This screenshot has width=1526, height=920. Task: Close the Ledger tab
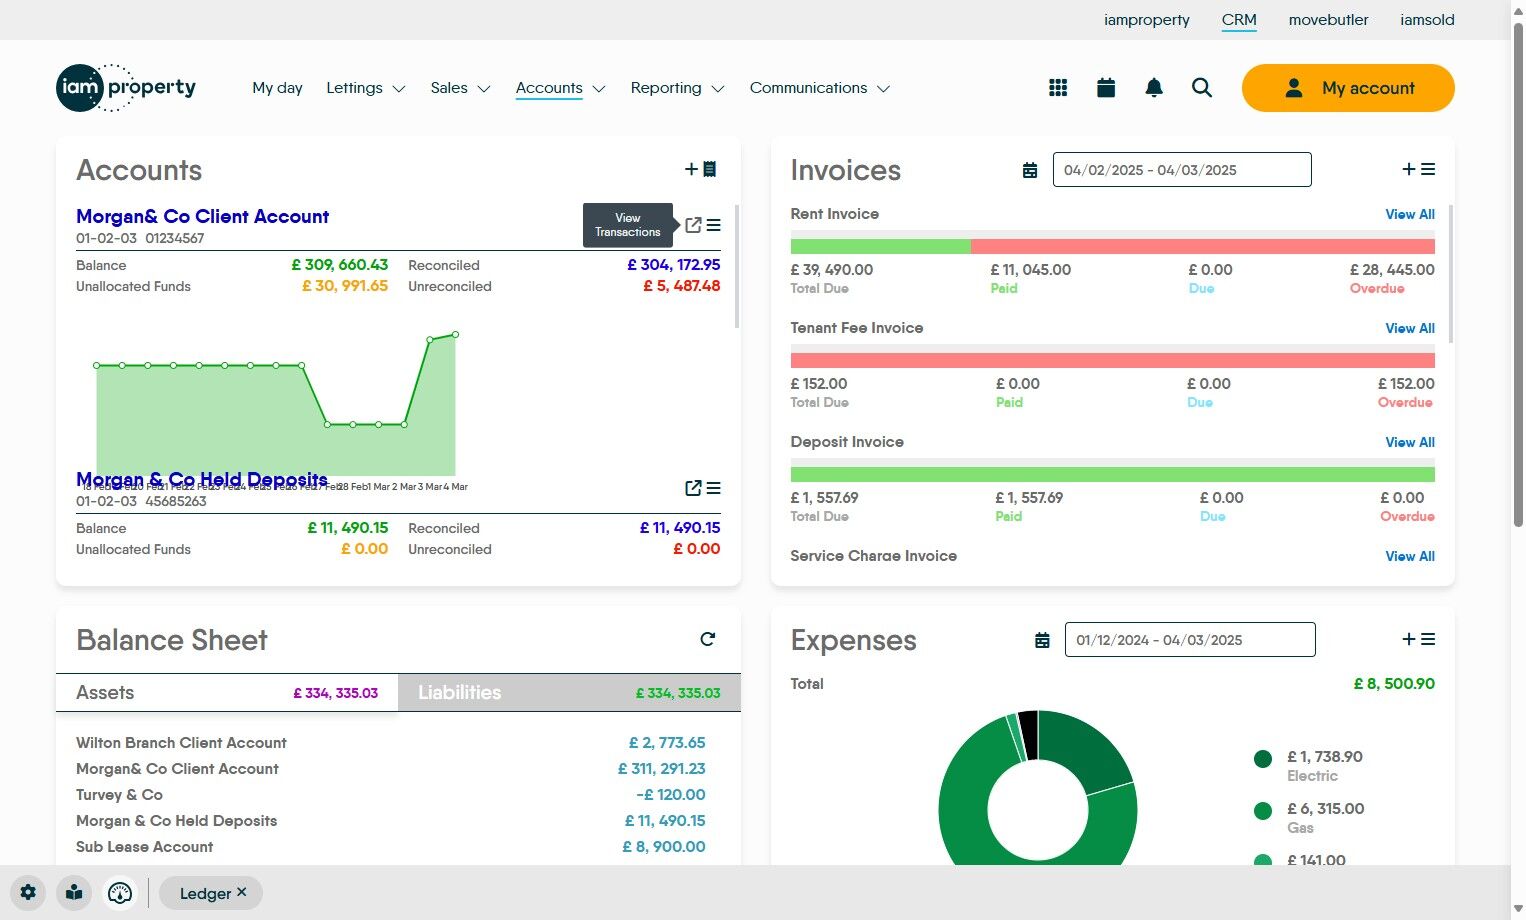coord(241,892)
